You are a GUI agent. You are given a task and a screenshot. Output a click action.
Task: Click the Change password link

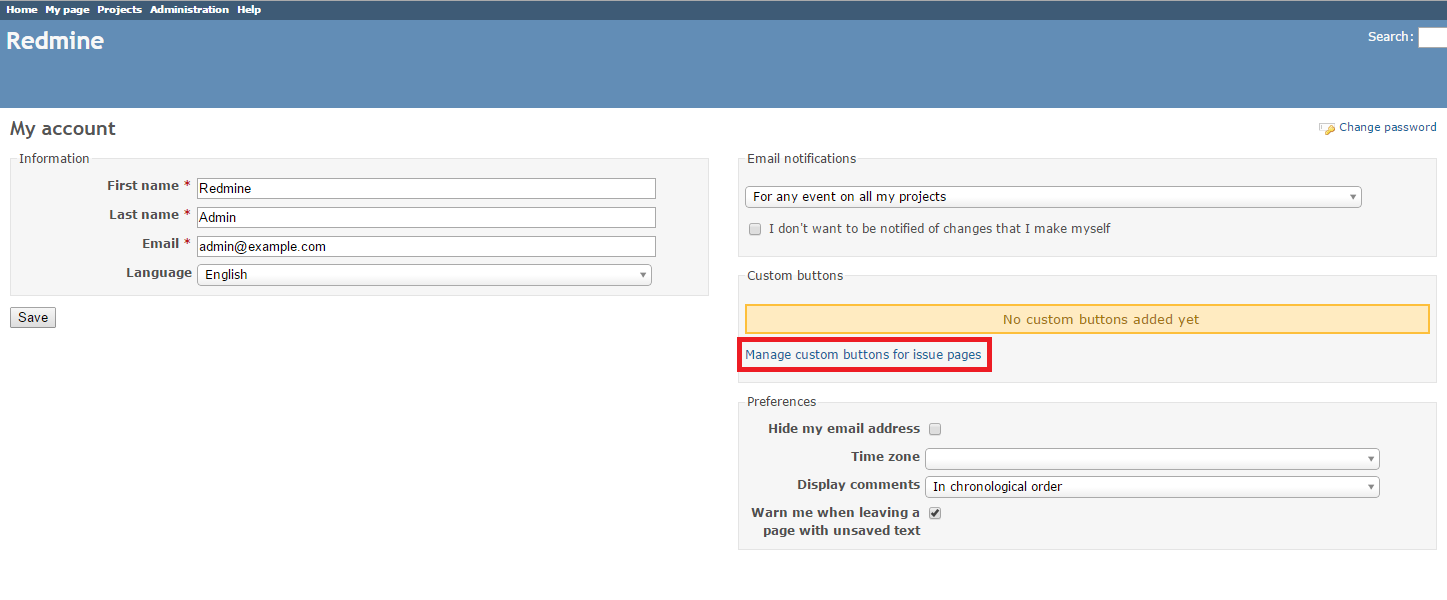tap(1388, 127)
